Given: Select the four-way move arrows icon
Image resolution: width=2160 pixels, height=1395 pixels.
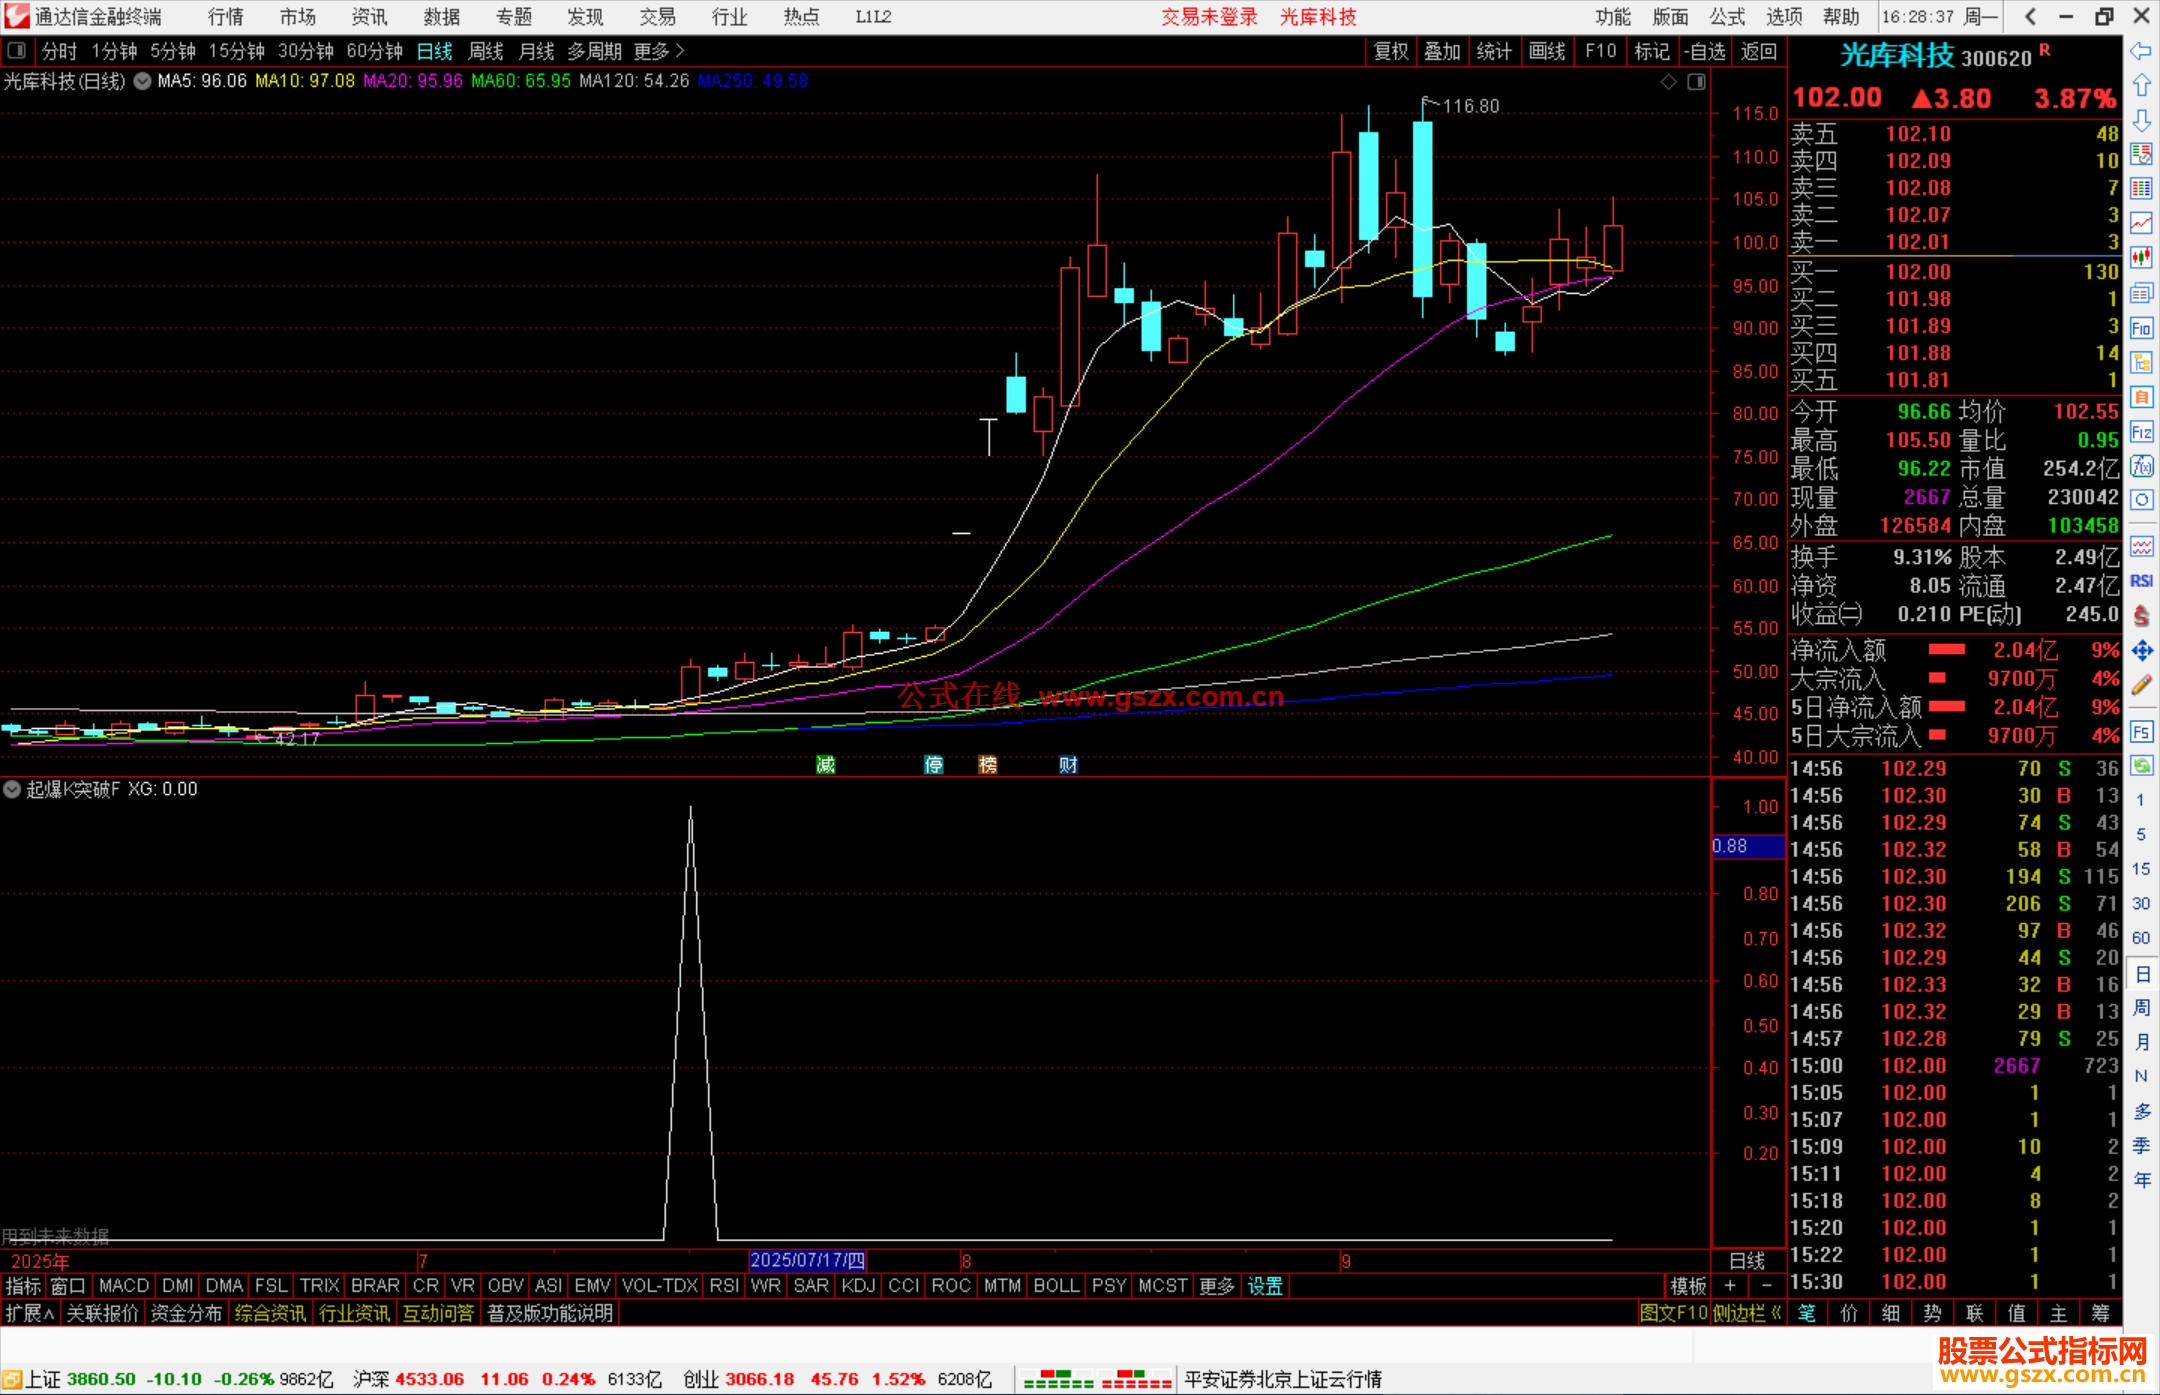Looking at the screenshot, I should click(x=2141, y=651).
